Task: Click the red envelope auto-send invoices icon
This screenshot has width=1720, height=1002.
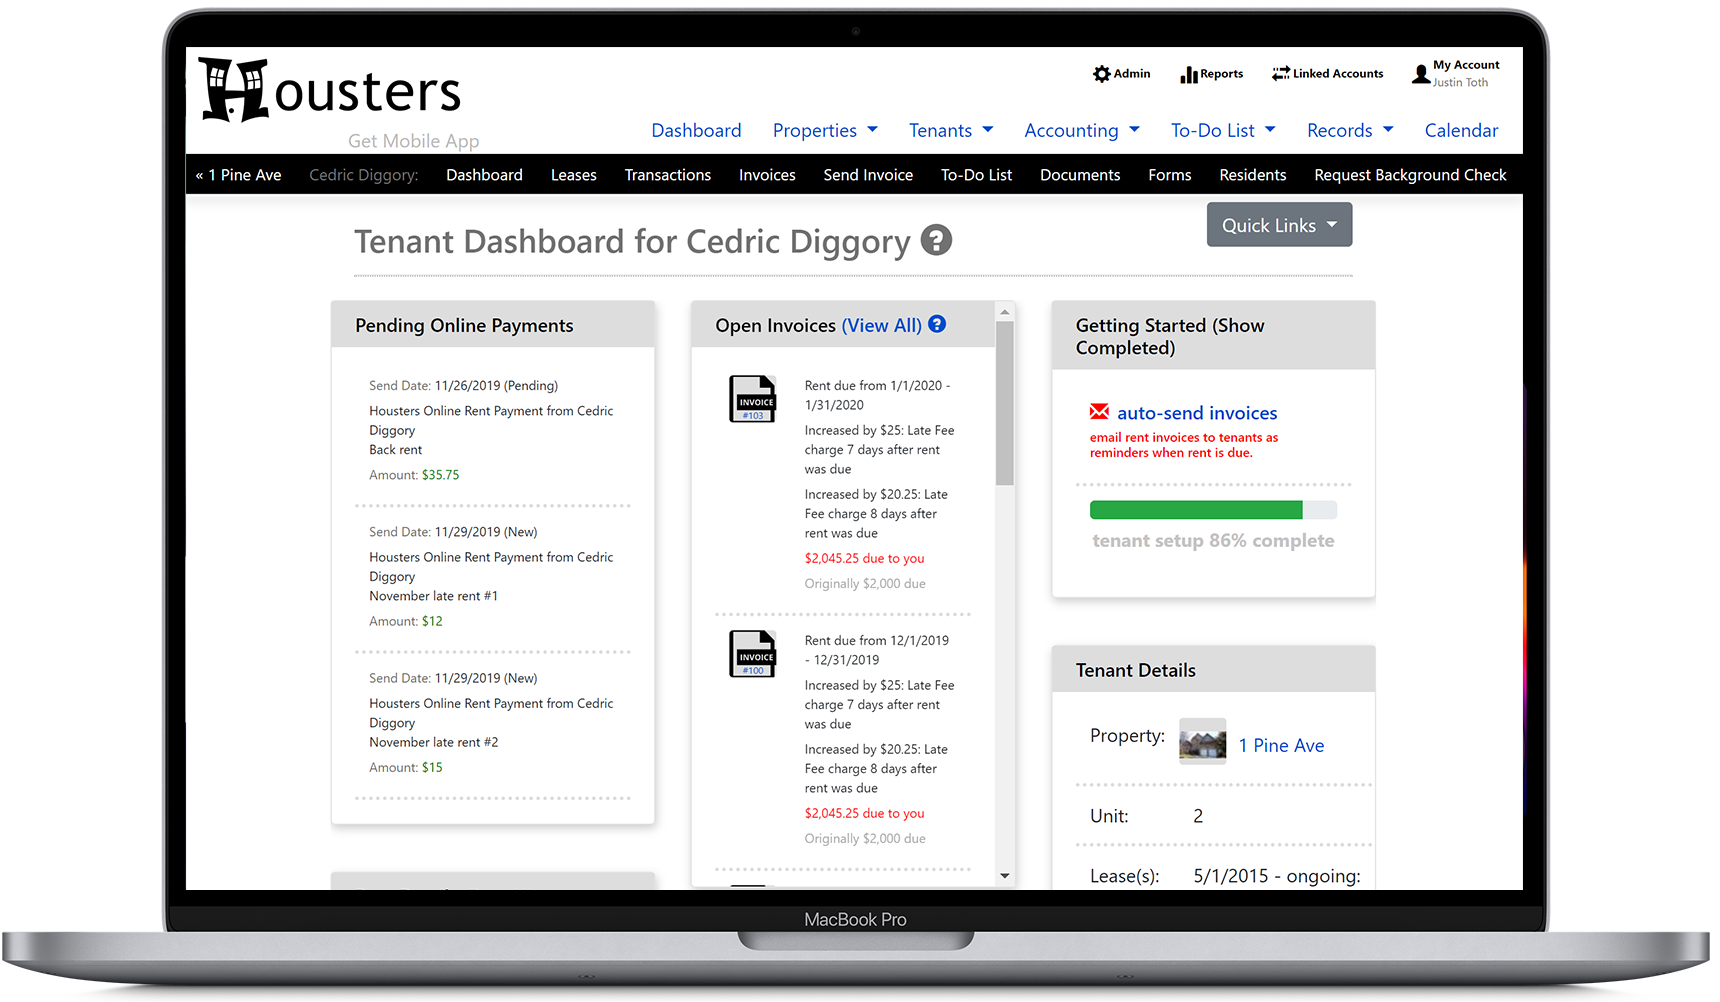Action: pyautogui.click(x=1099, y=411)
